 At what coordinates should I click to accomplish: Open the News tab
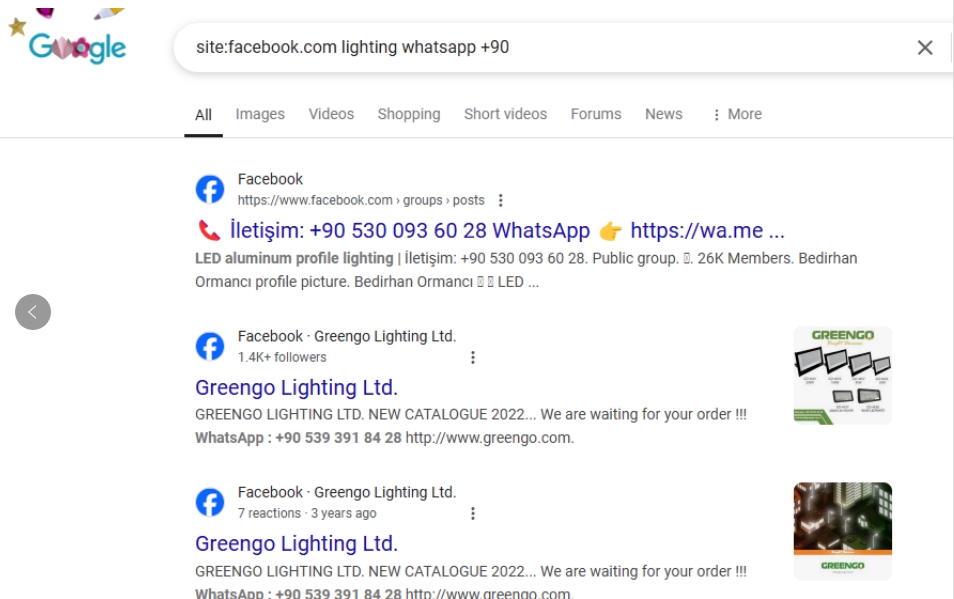[x=664, y=114]
